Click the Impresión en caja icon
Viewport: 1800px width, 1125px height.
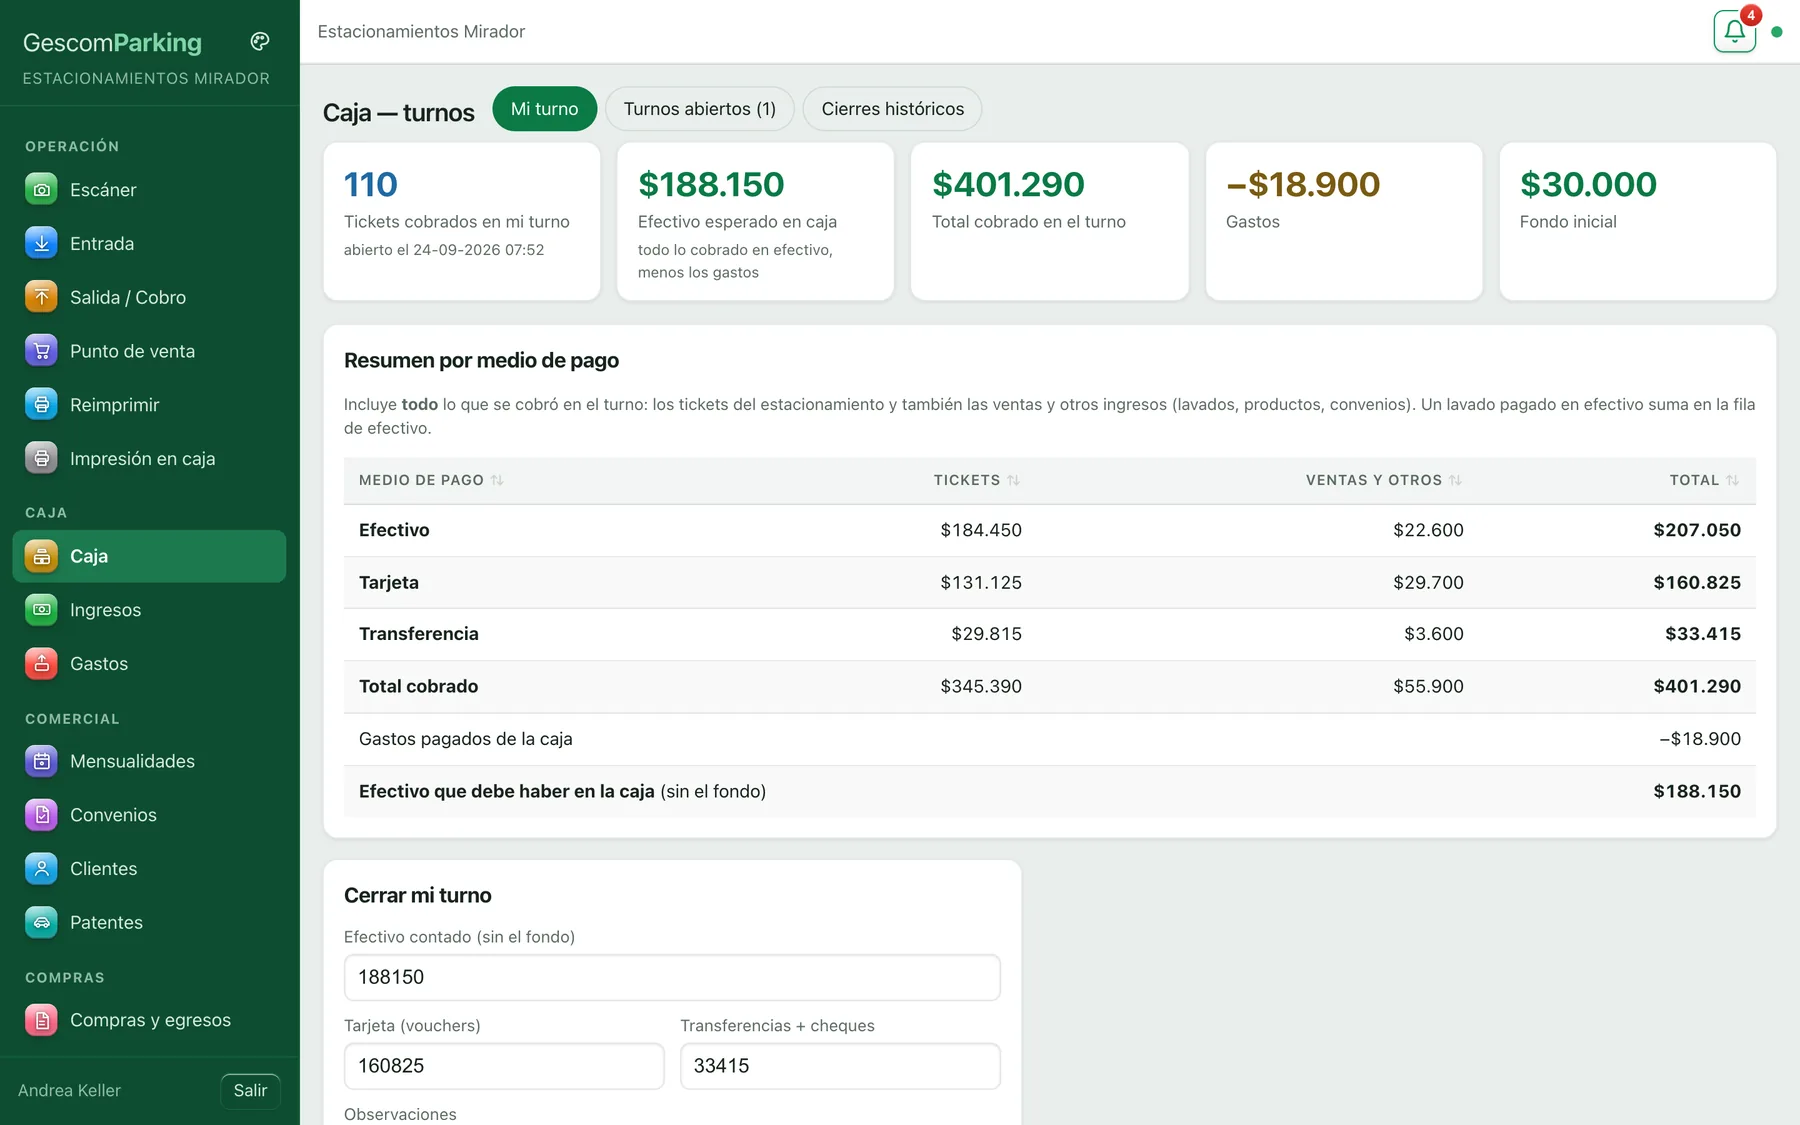[x=41, y=458]
